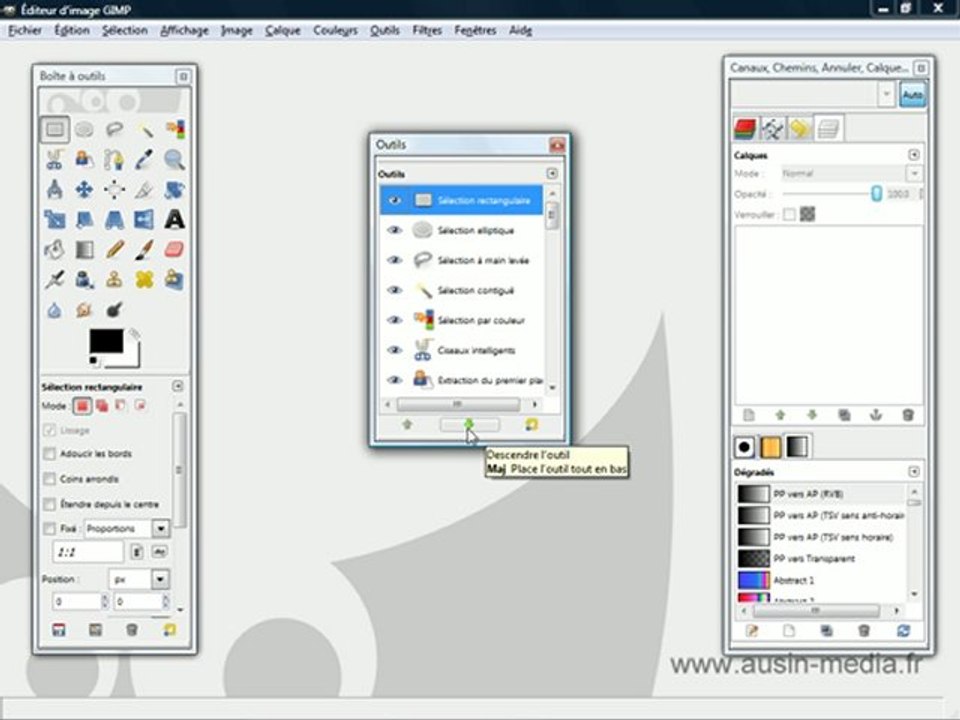Viewport: 960px width, 720px height.
Task: Enable the Coins arrondis checkbox
Action: 50,479
